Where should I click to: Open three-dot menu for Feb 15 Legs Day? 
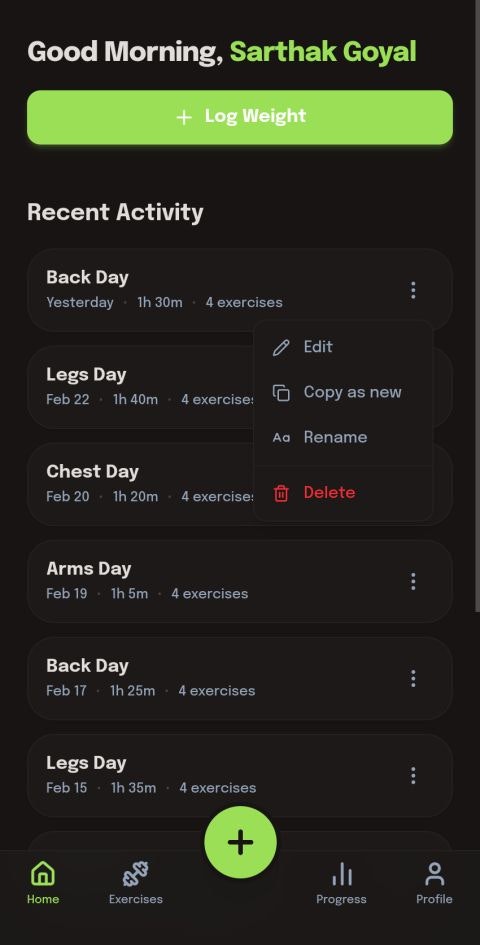pos(413,776)
